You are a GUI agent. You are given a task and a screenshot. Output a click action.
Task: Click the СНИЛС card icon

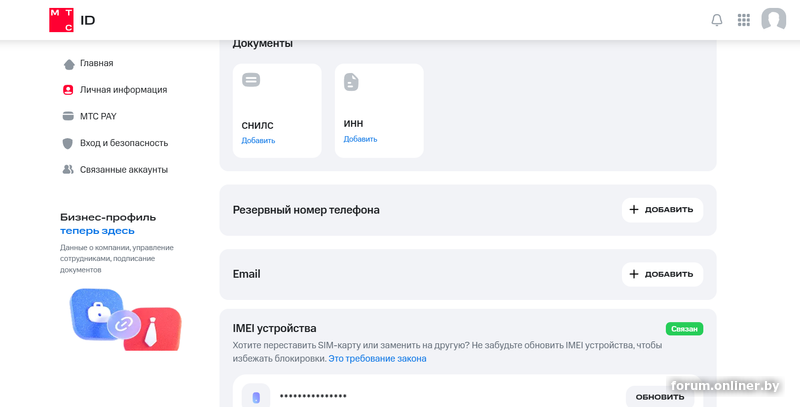pos(251,80)
